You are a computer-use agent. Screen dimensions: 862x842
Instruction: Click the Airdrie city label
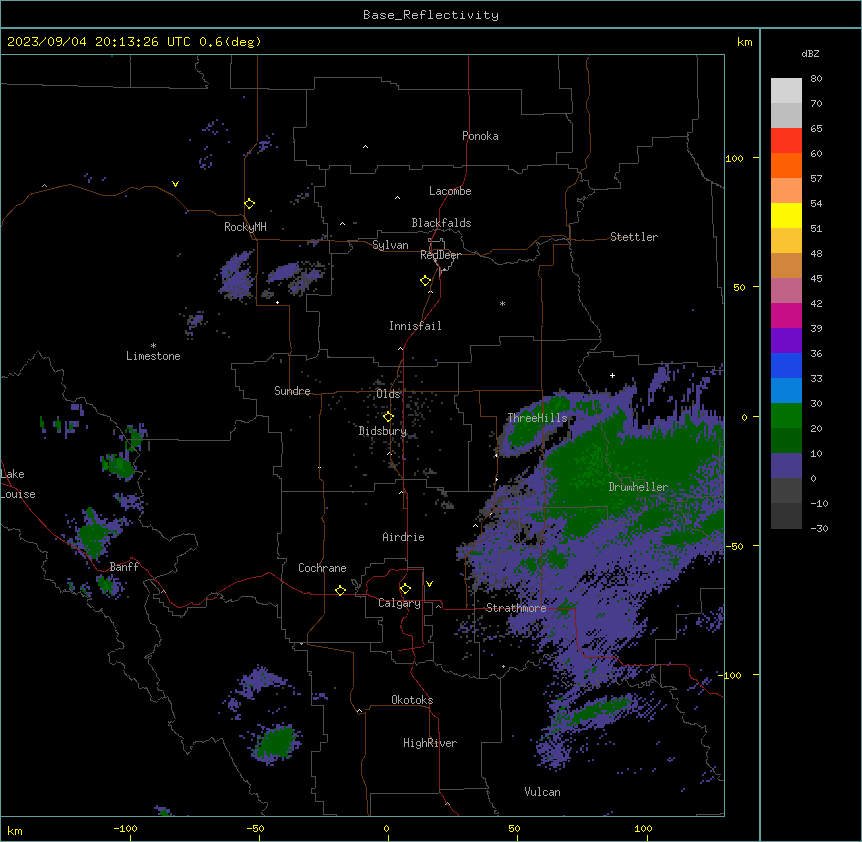[x=403, y=537]
